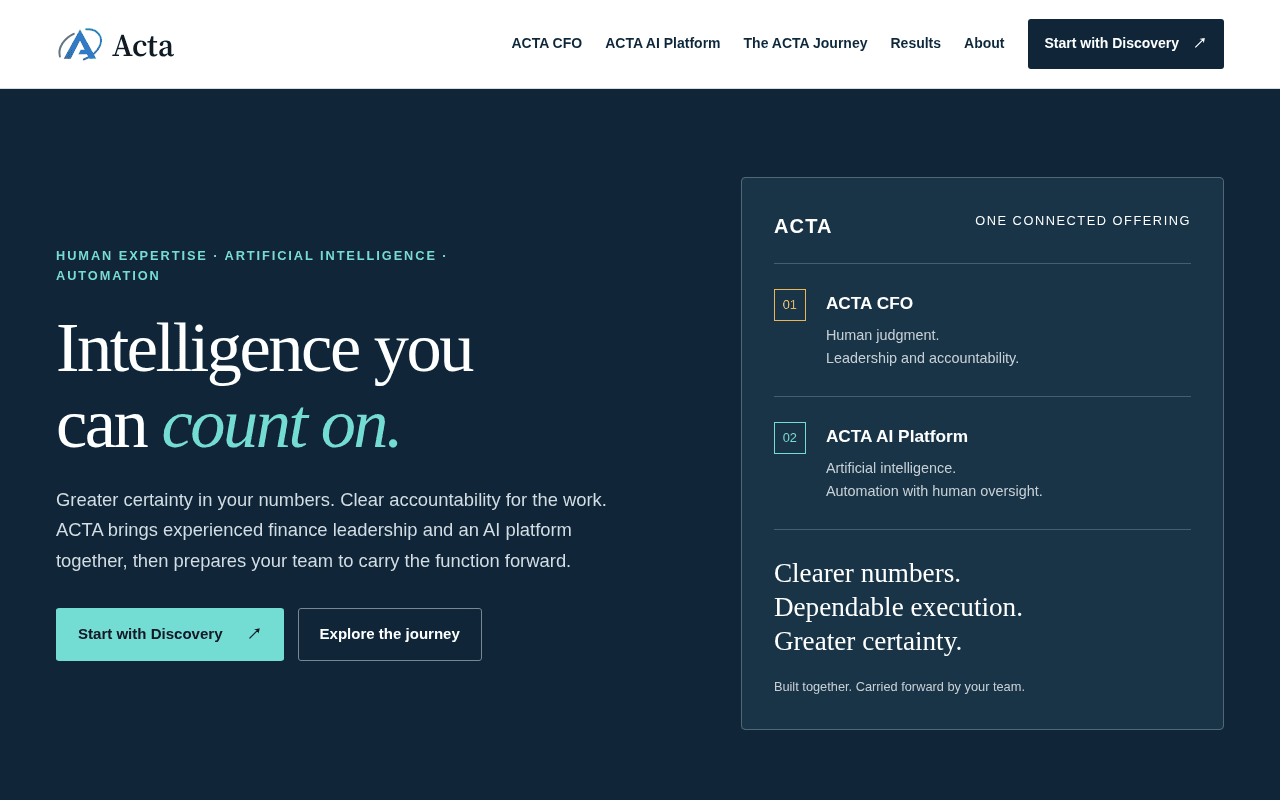The height and width of the screenshot is (800, 1280).
Task: Click the Acta logo icon
Action: (x=80, y=44)
